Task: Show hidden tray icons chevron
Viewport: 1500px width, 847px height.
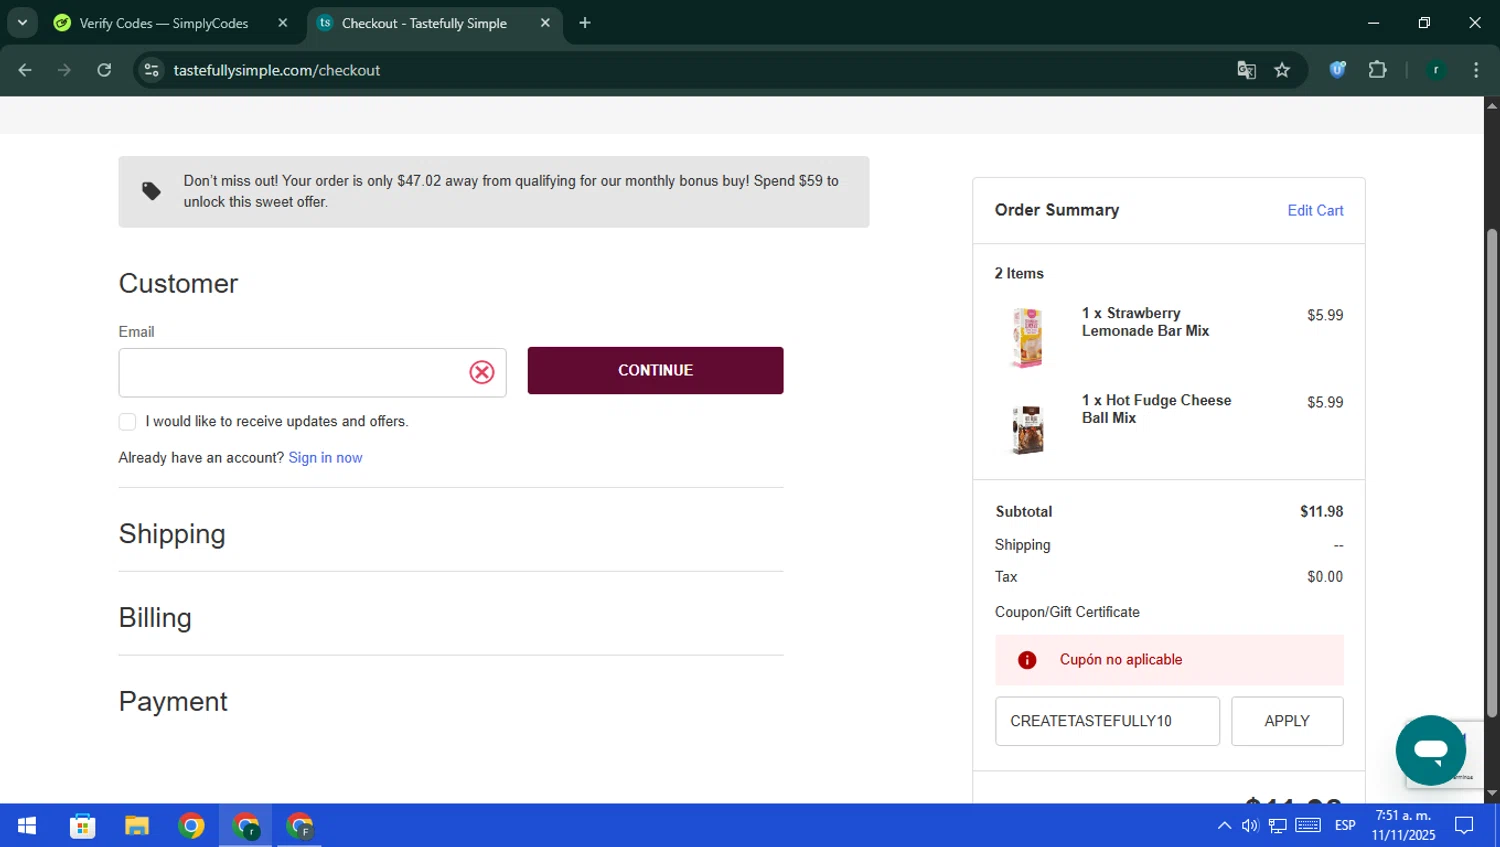Action: [1224, 826]
